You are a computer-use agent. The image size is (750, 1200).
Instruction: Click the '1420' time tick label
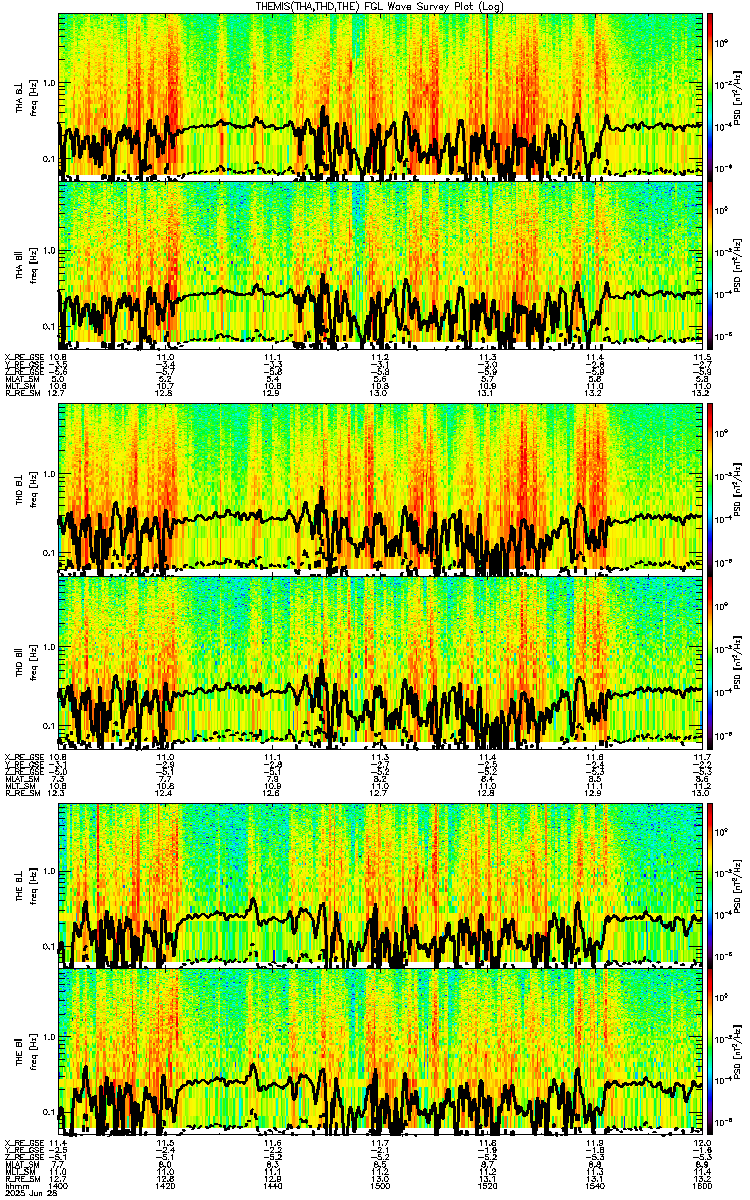tap(166, 1186)
